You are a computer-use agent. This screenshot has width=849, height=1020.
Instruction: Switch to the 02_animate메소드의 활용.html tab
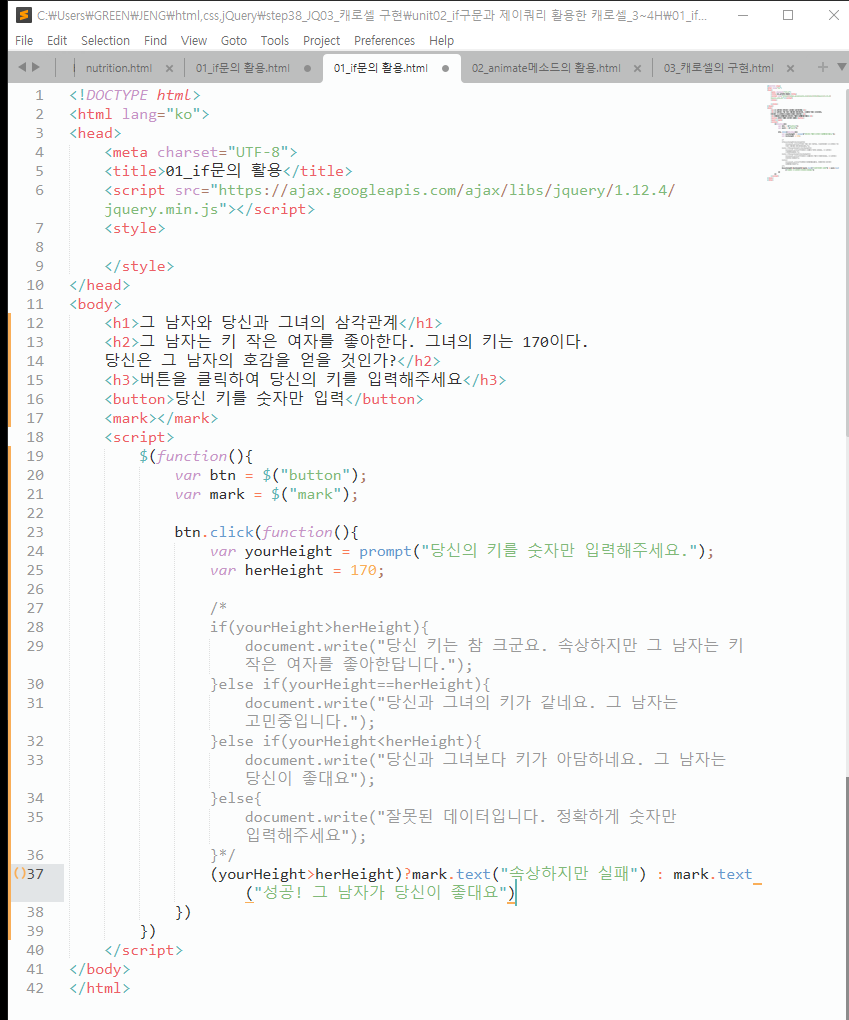(546, 68)
